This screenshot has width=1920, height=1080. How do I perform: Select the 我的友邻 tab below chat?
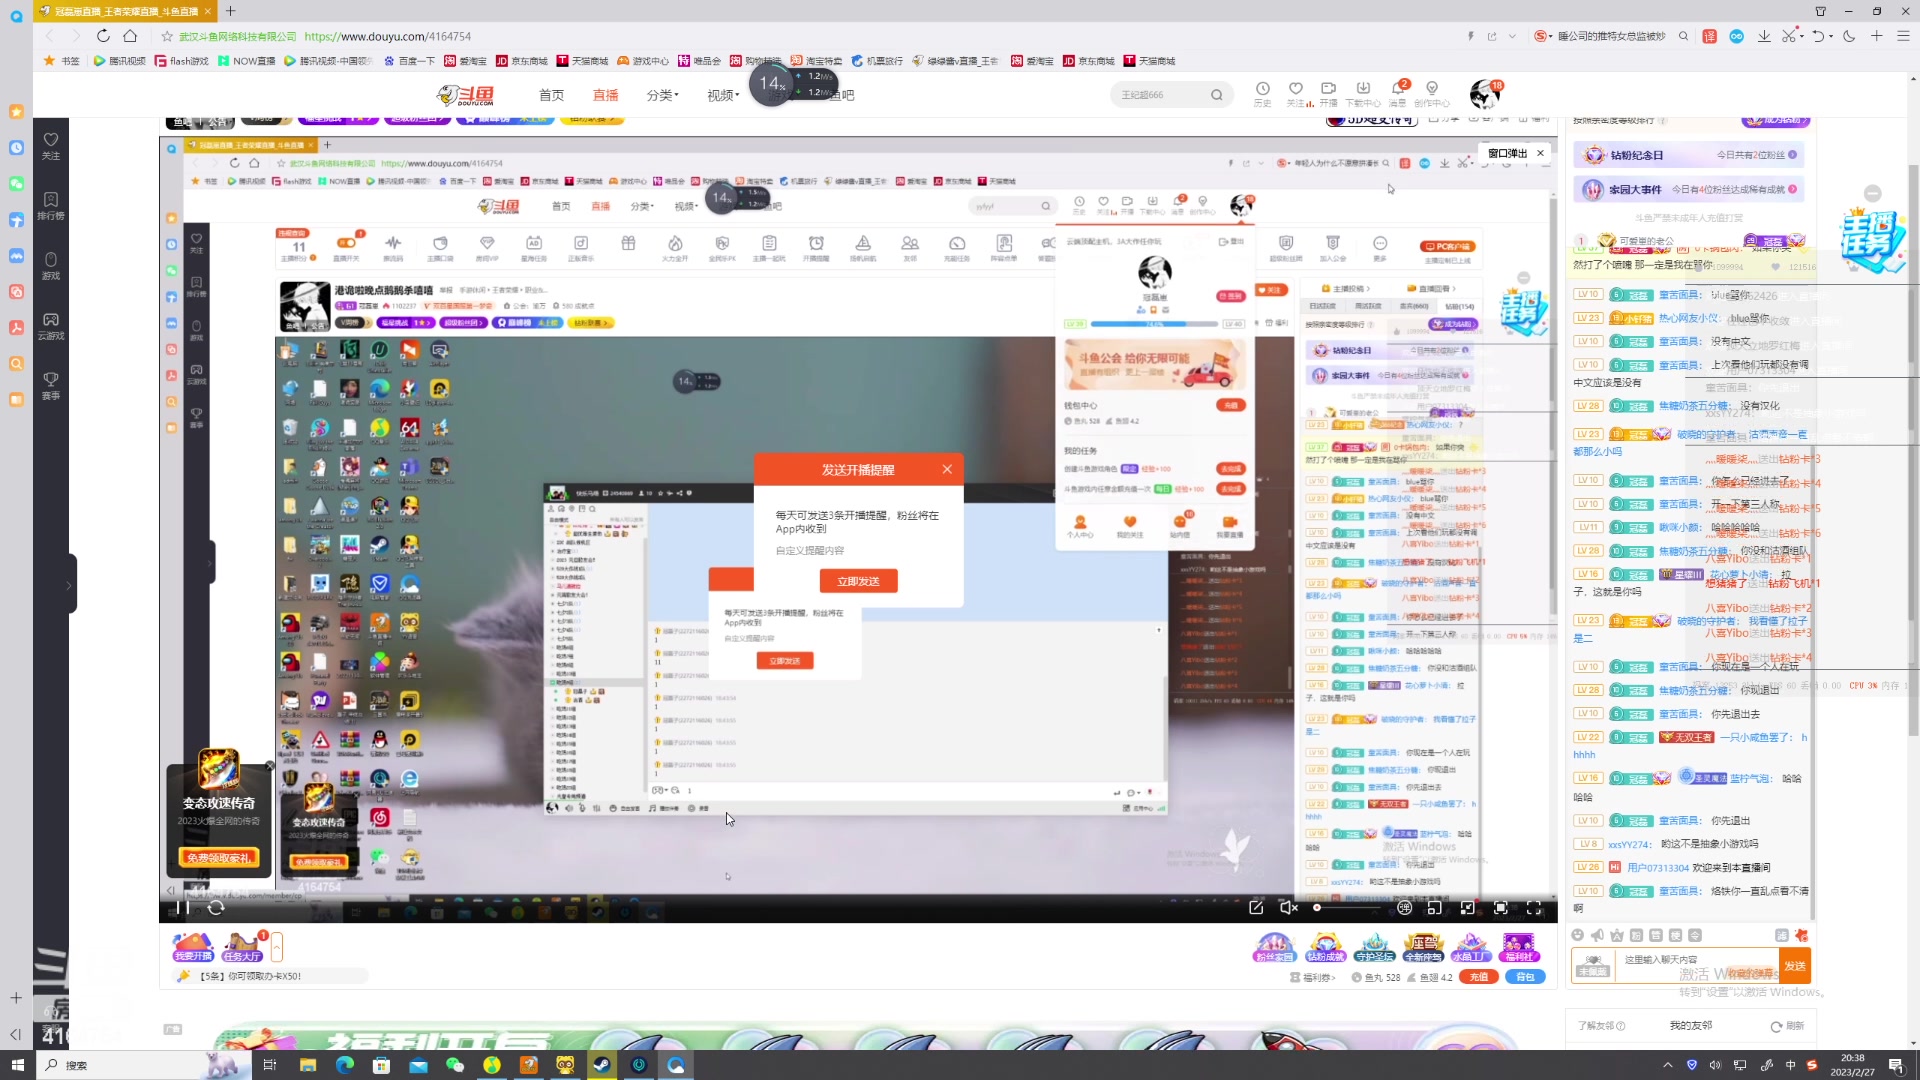point(1690,1025)
